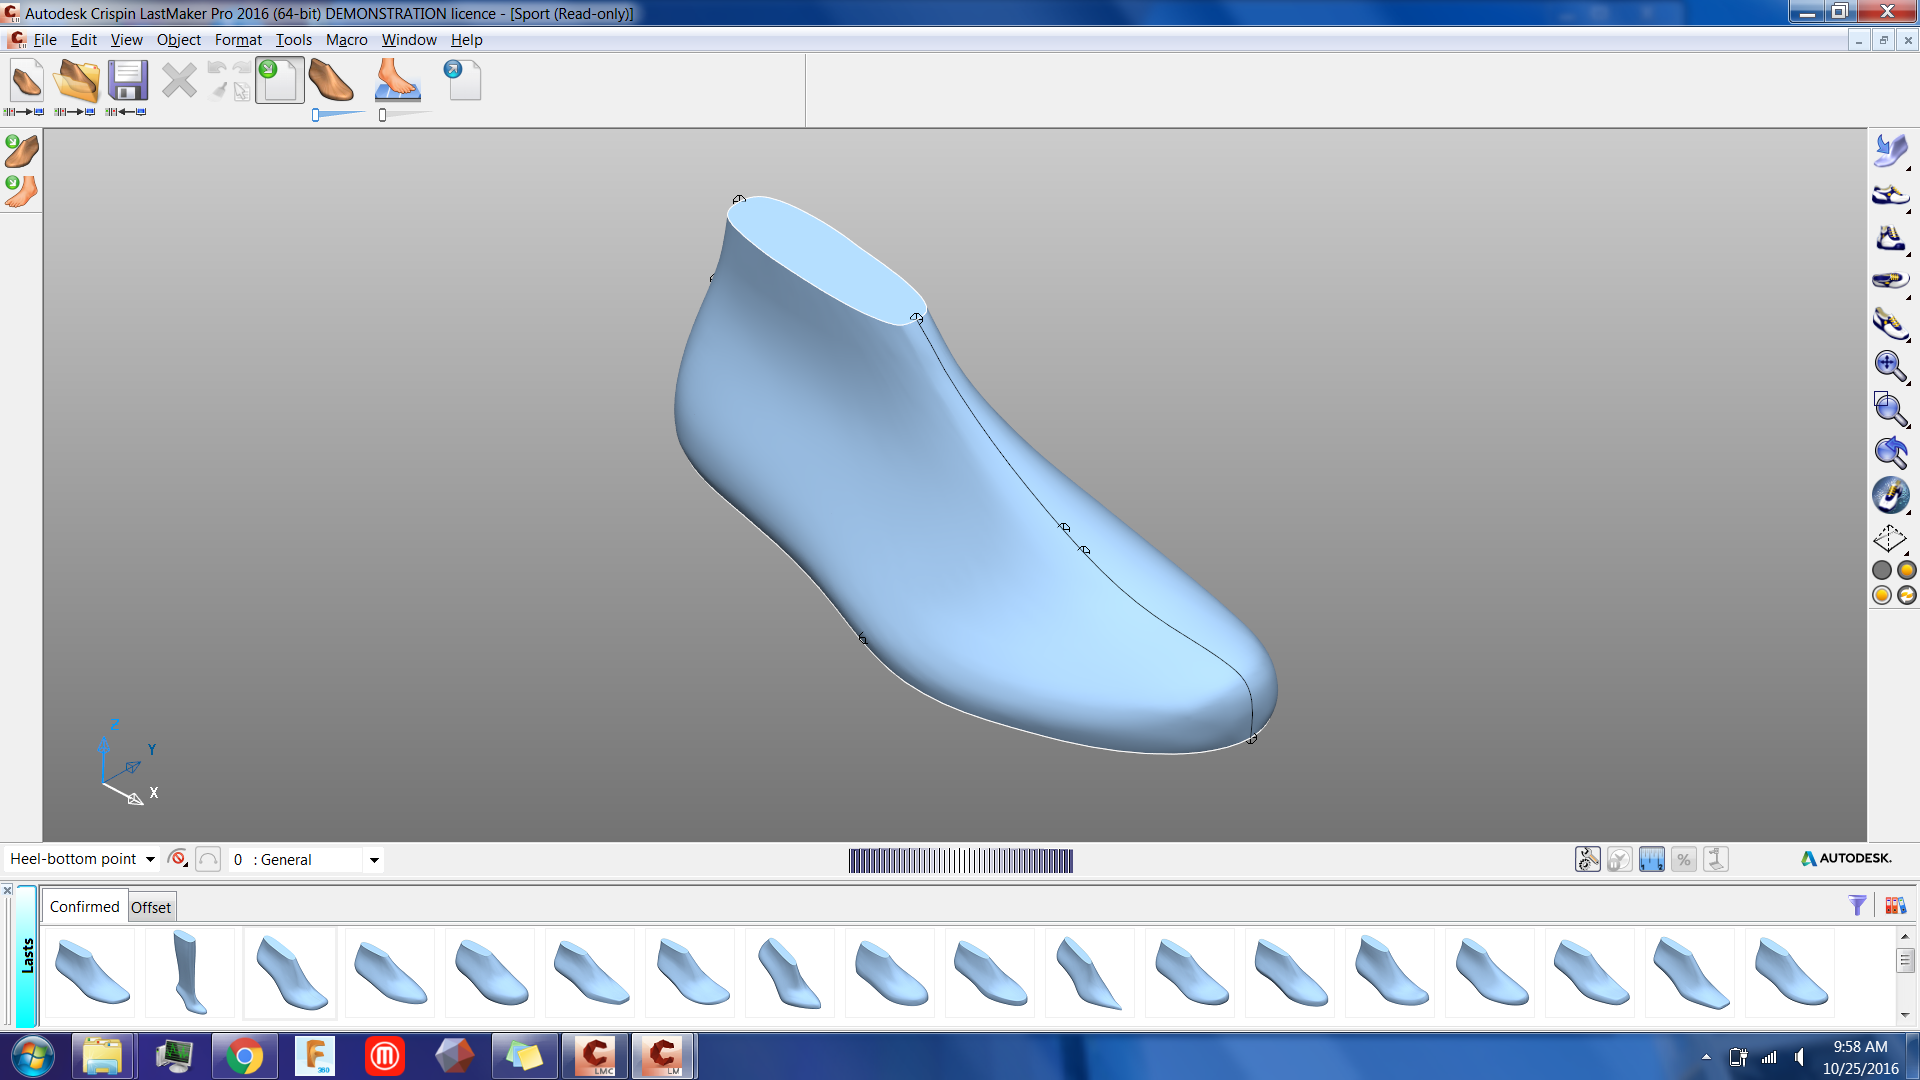Select the tall boot last thumbnail

pos(188,972)
